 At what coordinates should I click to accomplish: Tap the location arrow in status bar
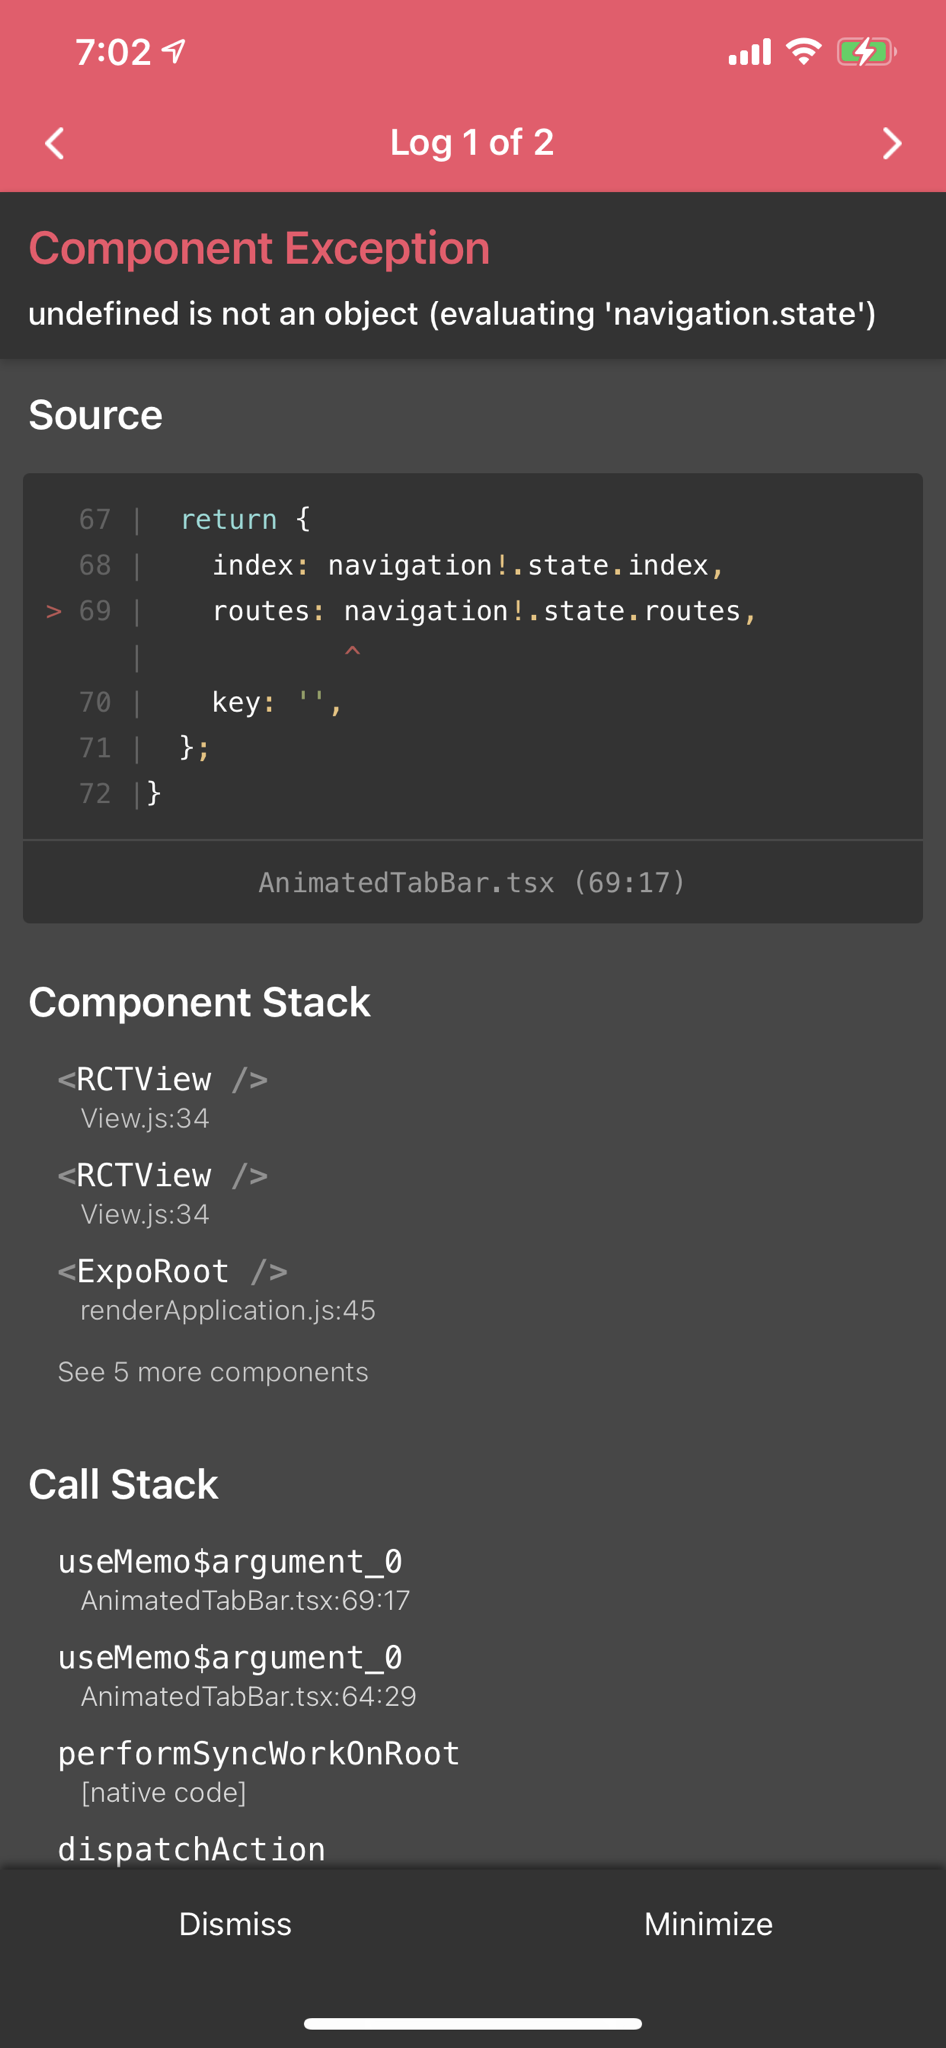(x=174, y=51)
